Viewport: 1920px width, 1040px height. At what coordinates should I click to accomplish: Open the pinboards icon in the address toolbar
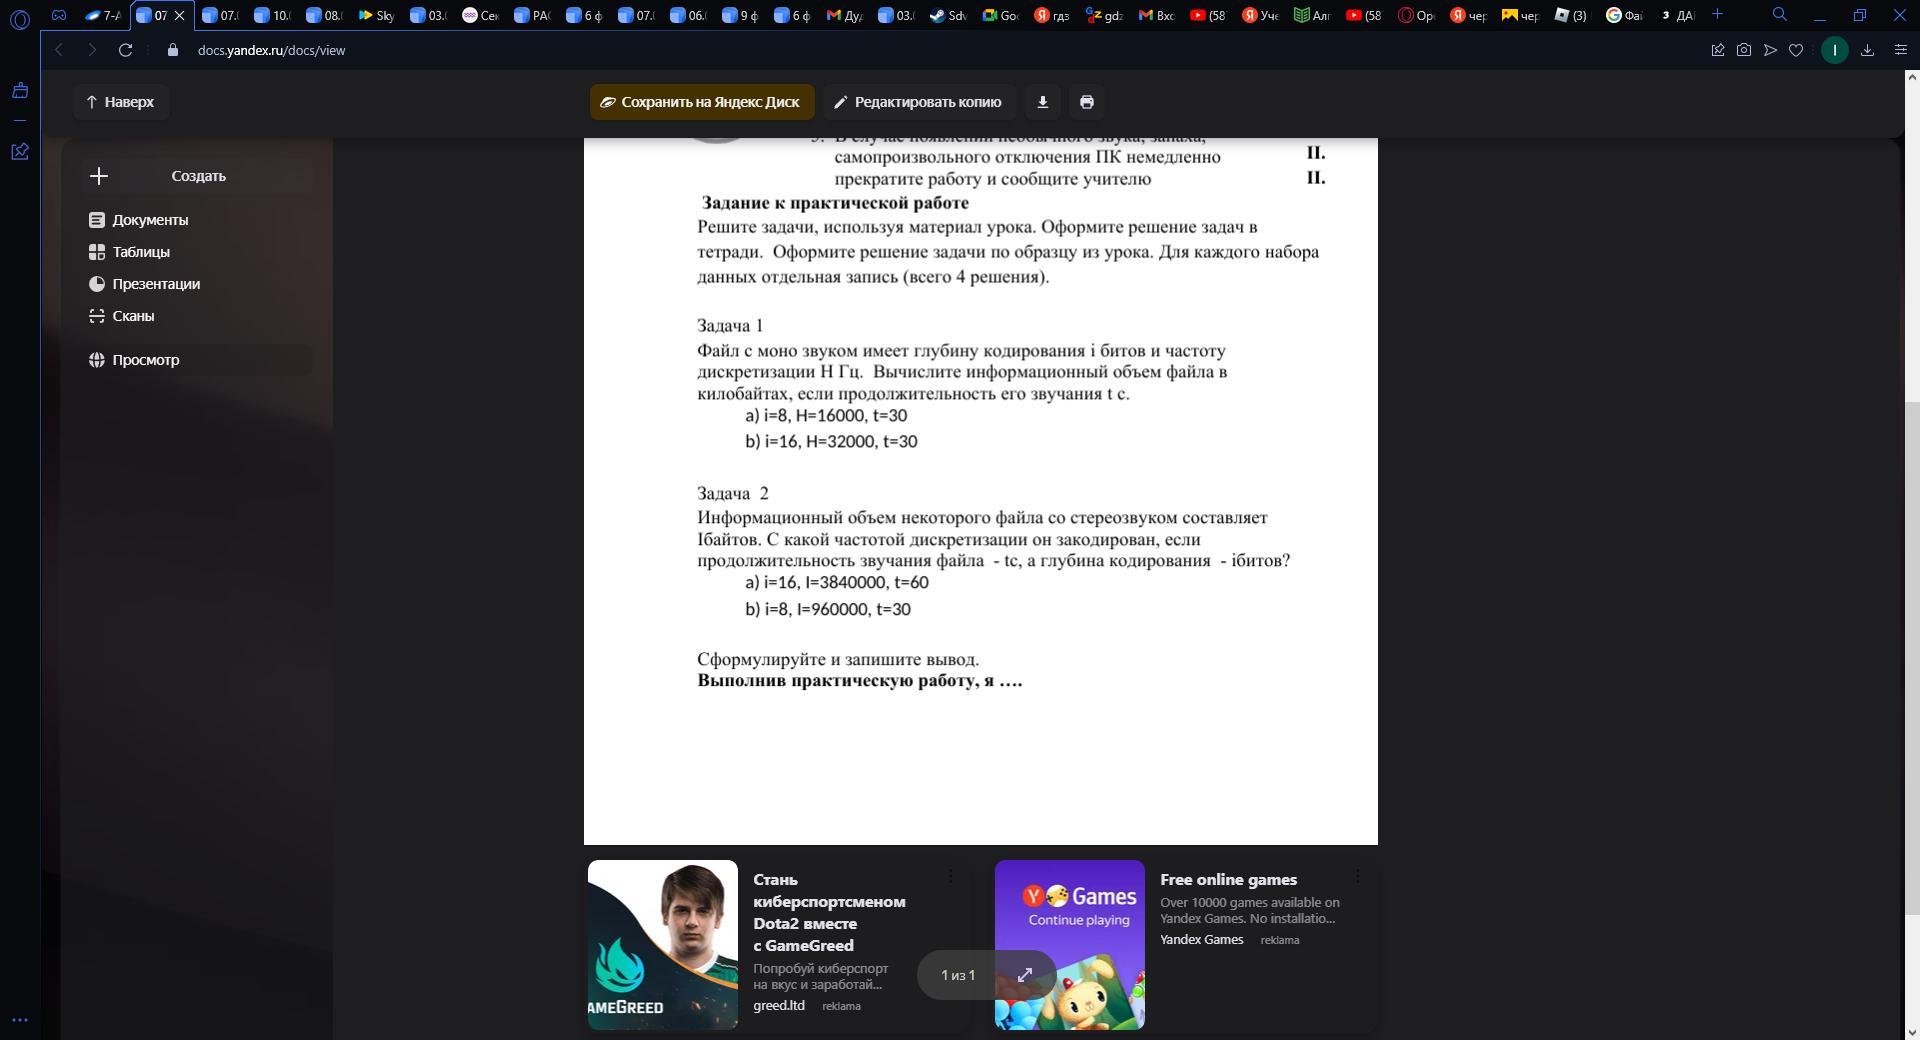(x=1718, y=50)
